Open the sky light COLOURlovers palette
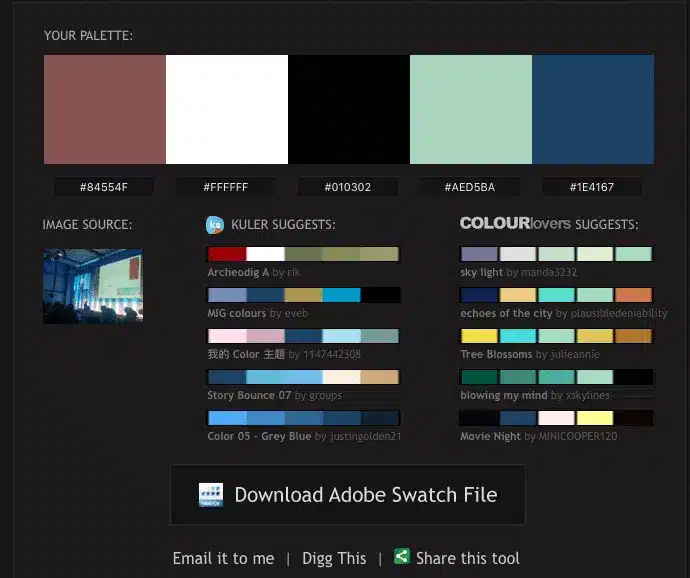 tap(556, 254)
